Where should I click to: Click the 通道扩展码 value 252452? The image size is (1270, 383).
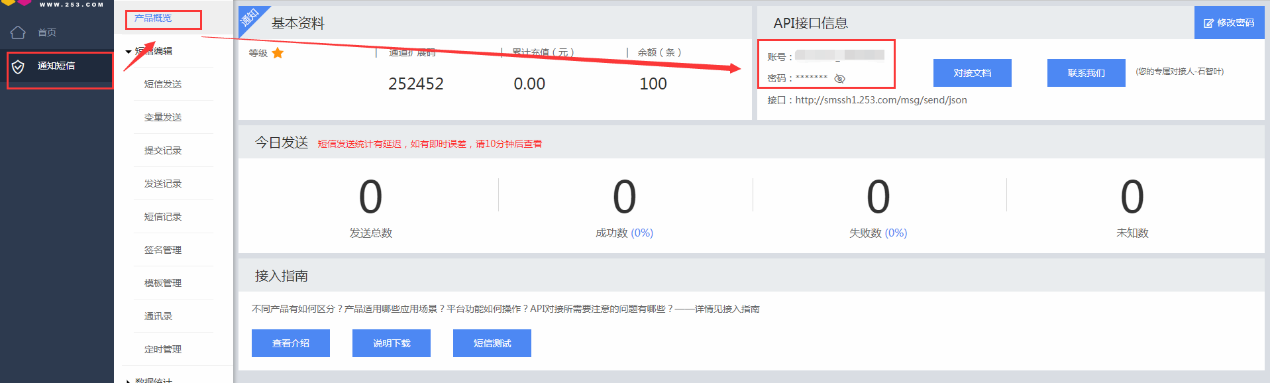click(416, 84)
